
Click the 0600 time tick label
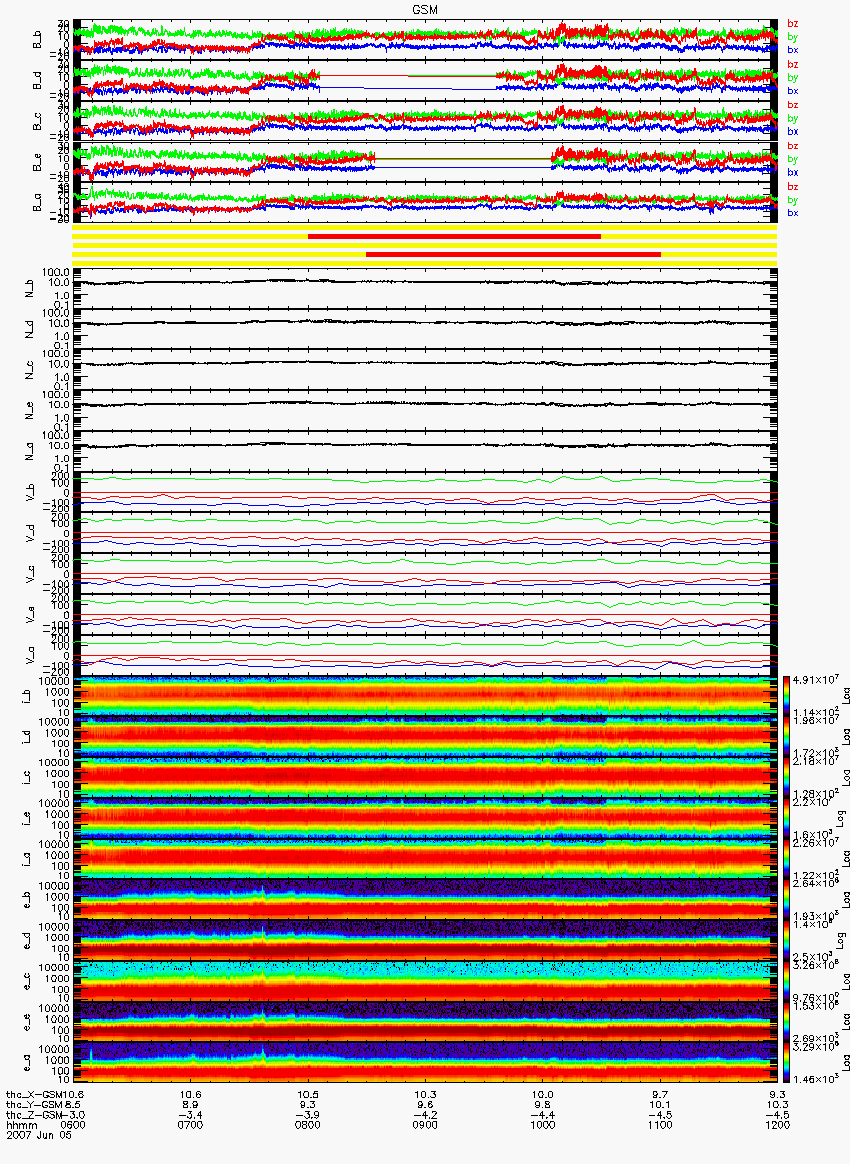coord(73,1125)
